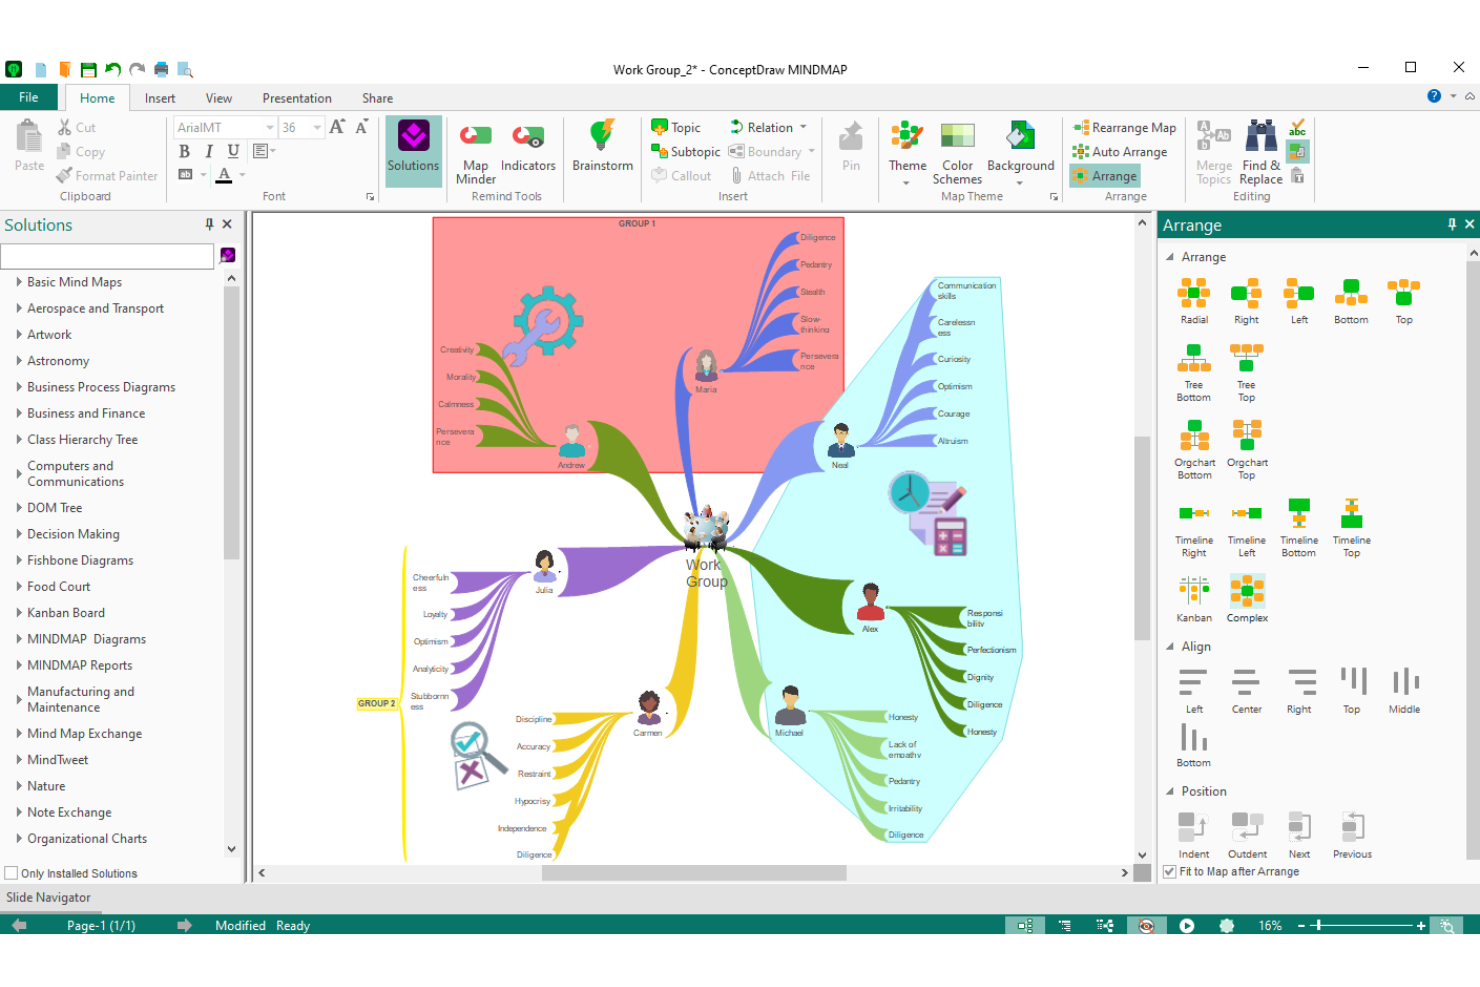Start Brainstorm mode

click(602, 146)
